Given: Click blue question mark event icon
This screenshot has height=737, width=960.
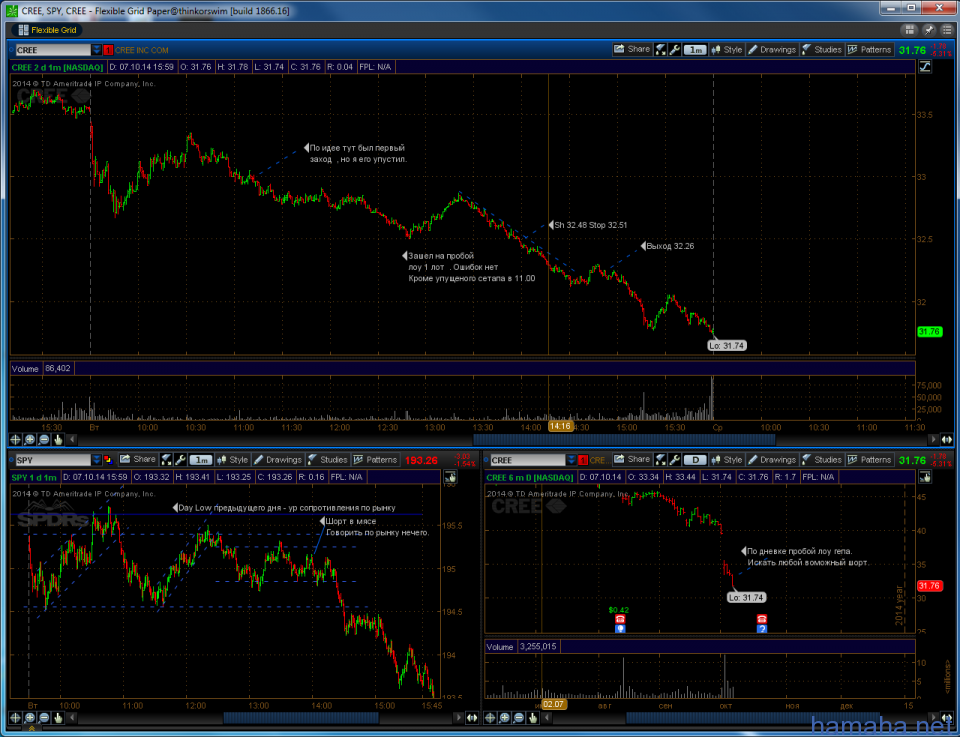Looking at the screenshot, I should (762, 629).
